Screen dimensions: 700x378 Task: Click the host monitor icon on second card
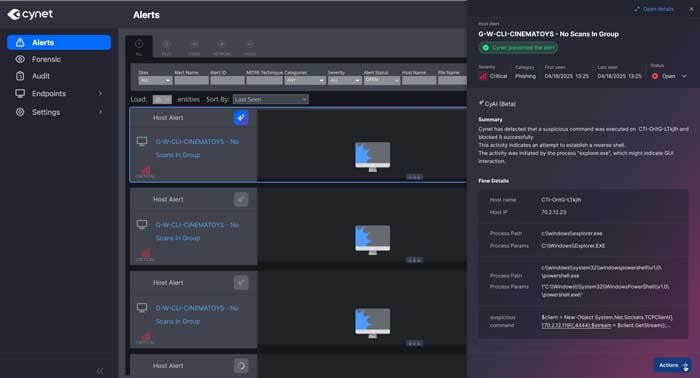142,224
